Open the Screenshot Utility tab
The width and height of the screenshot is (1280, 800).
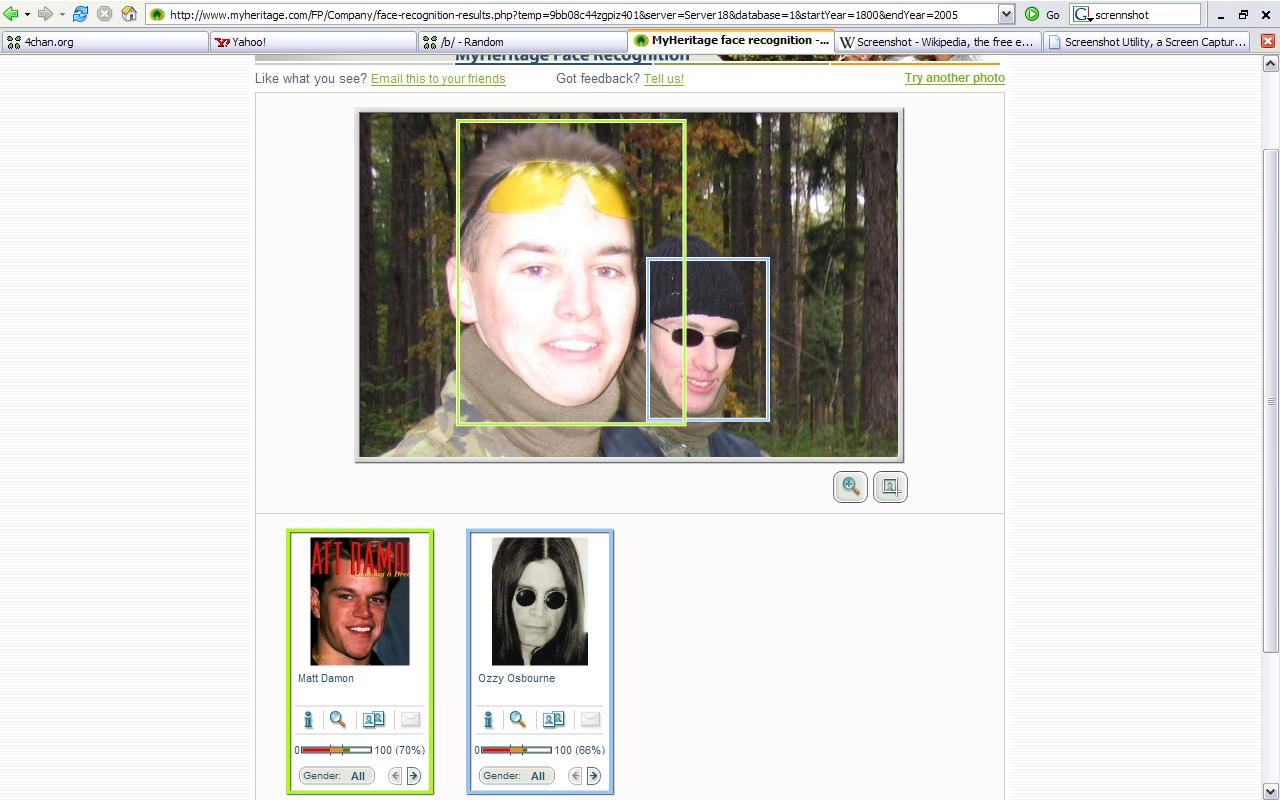click(x=1147, y=42)
